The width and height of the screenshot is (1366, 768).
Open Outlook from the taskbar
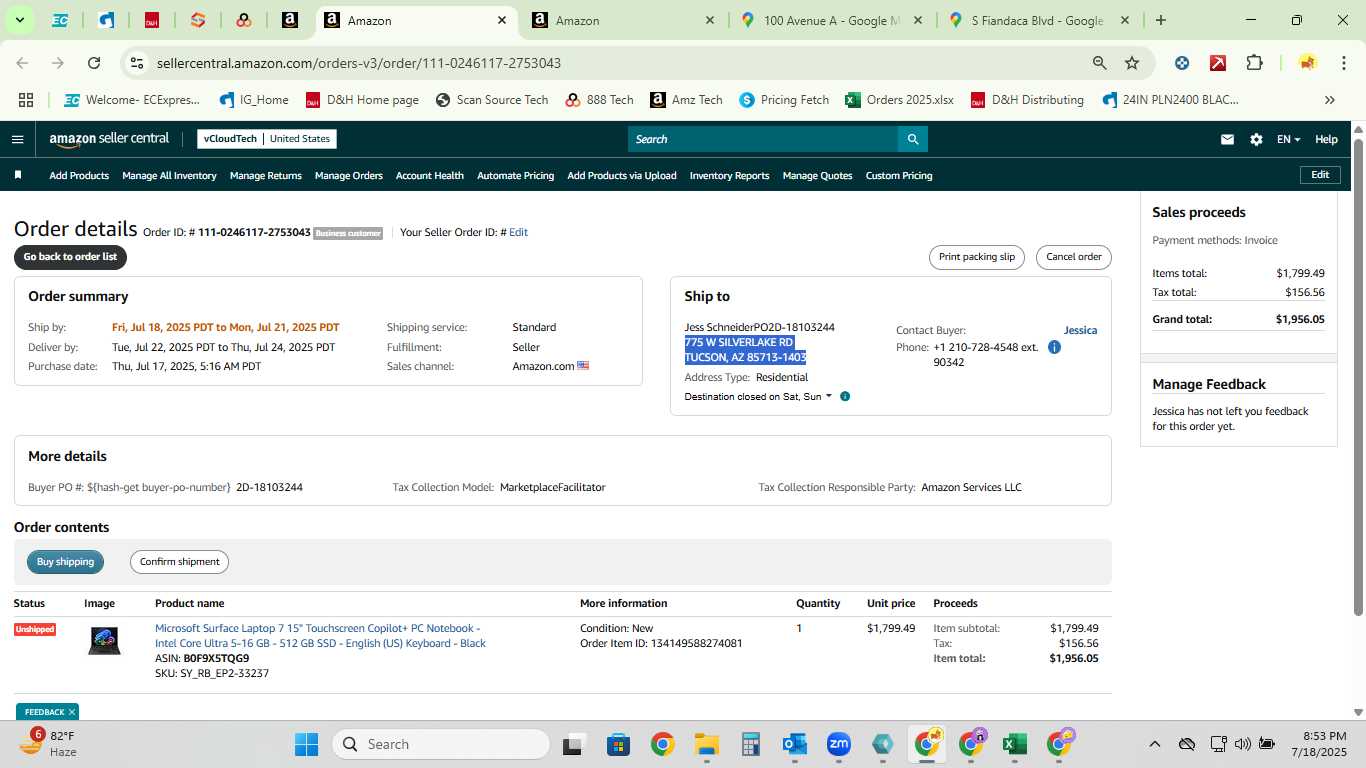[x=795, y=744]
